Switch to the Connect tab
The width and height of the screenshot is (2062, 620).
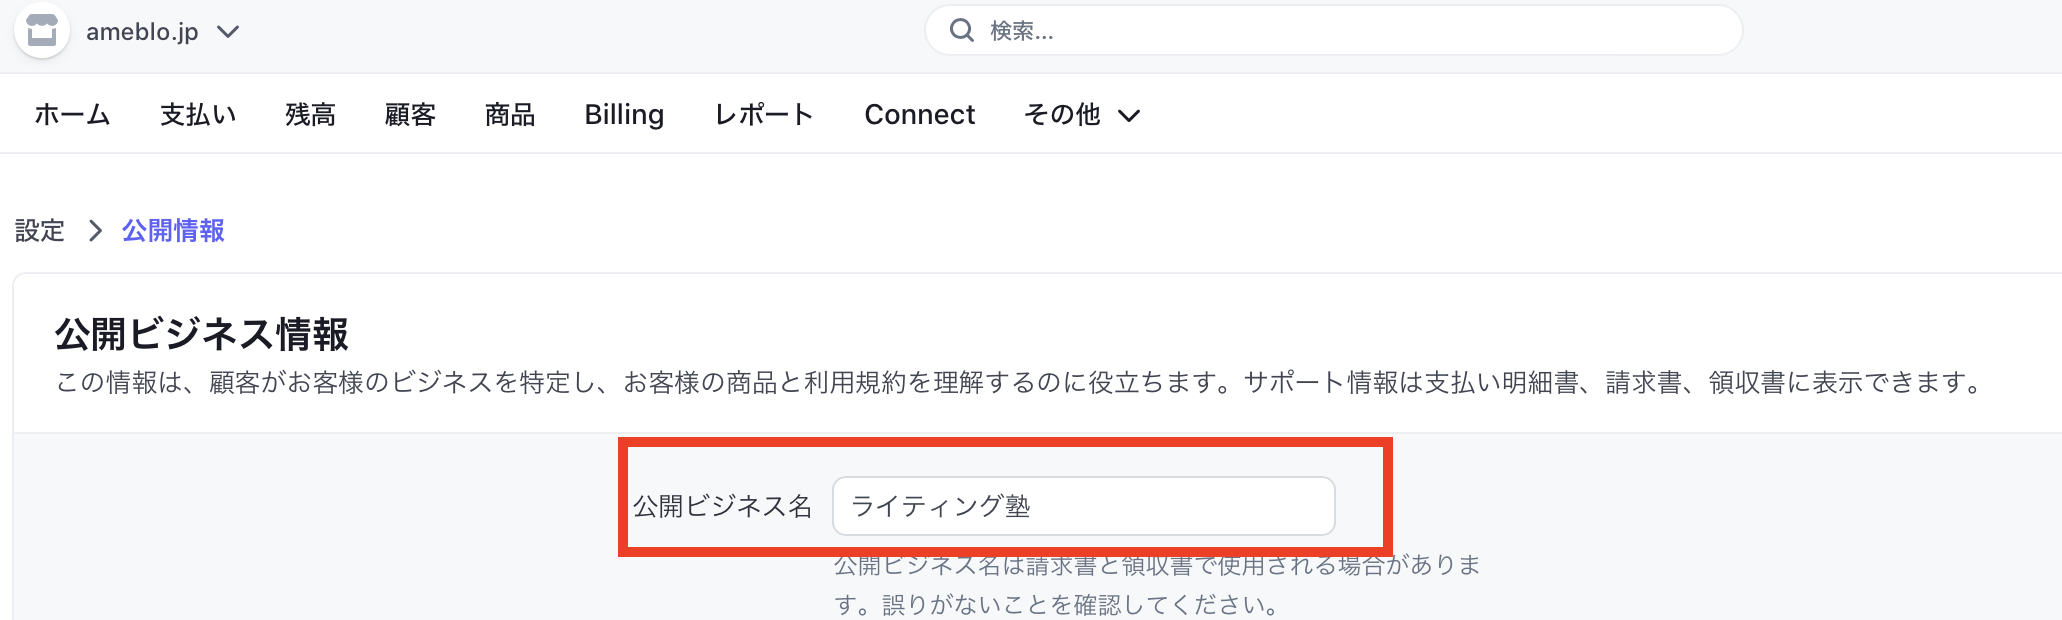point(919,115)
